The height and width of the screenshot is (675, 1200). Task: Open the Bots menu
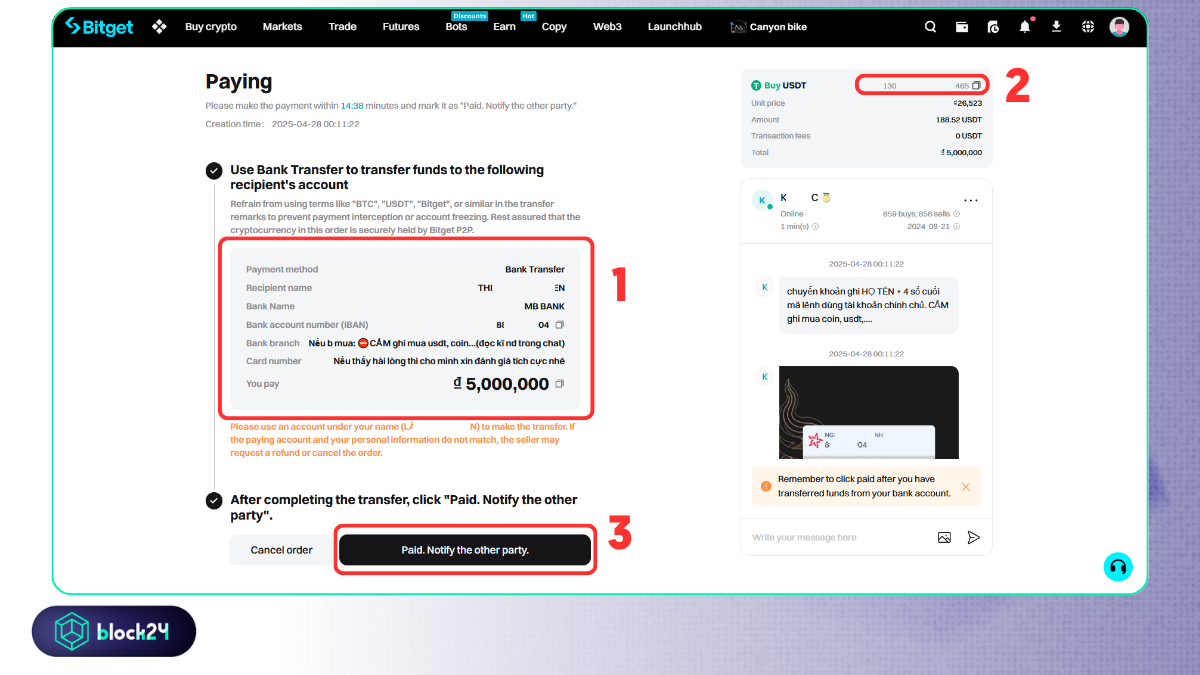click(x=456, y=27)
